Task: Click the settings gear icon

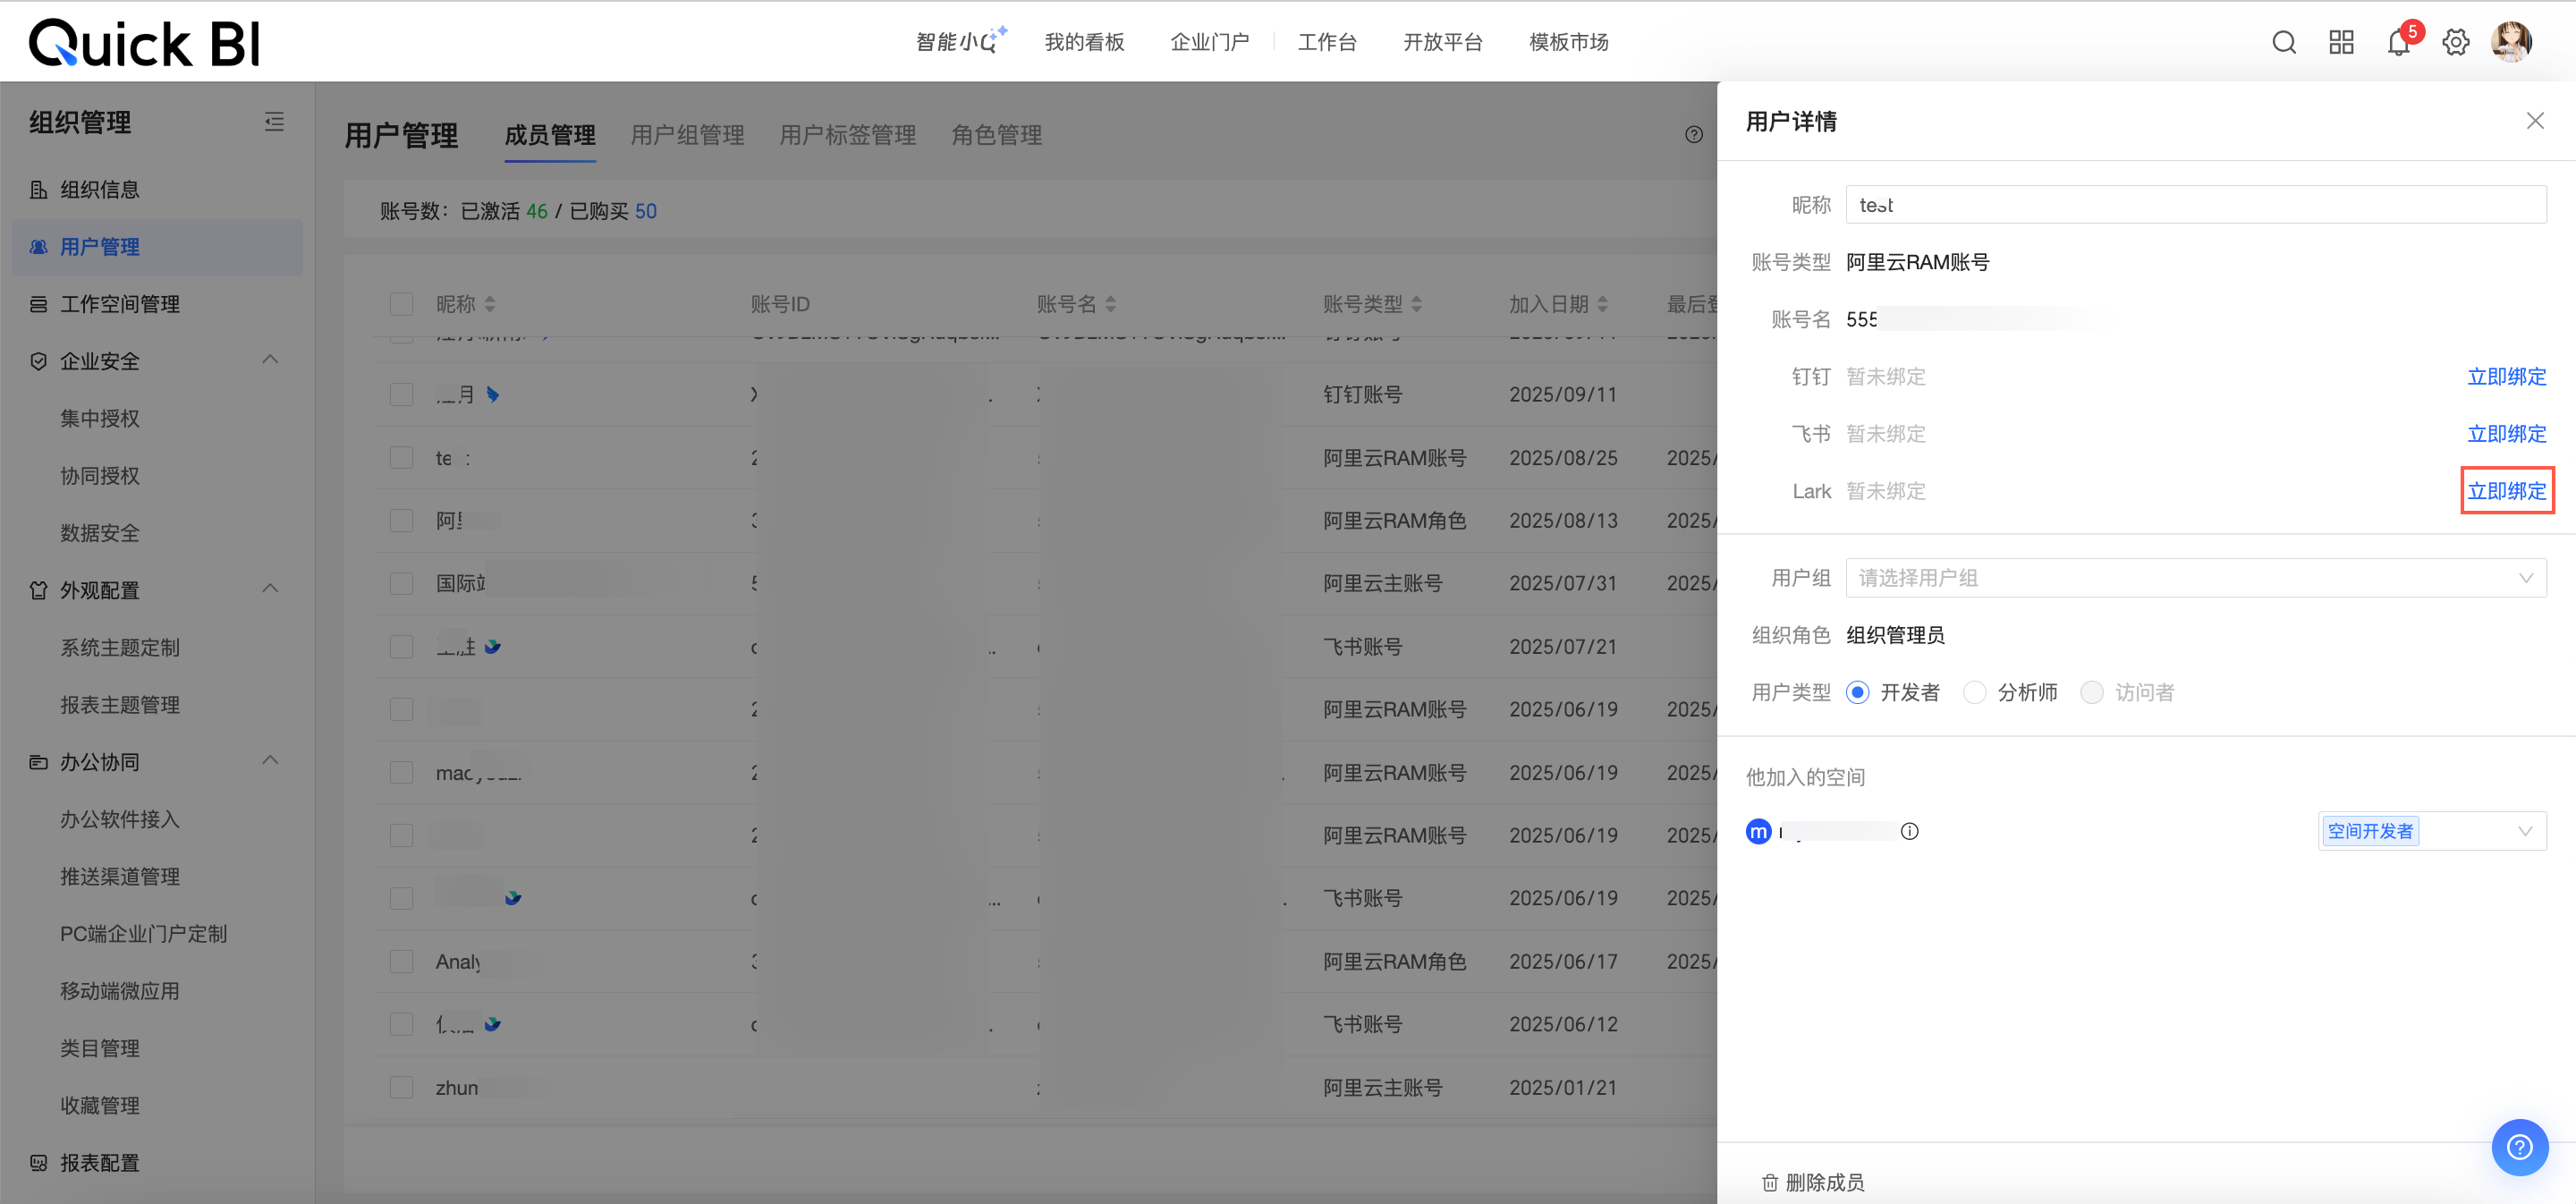Action: pos(2455,42)
